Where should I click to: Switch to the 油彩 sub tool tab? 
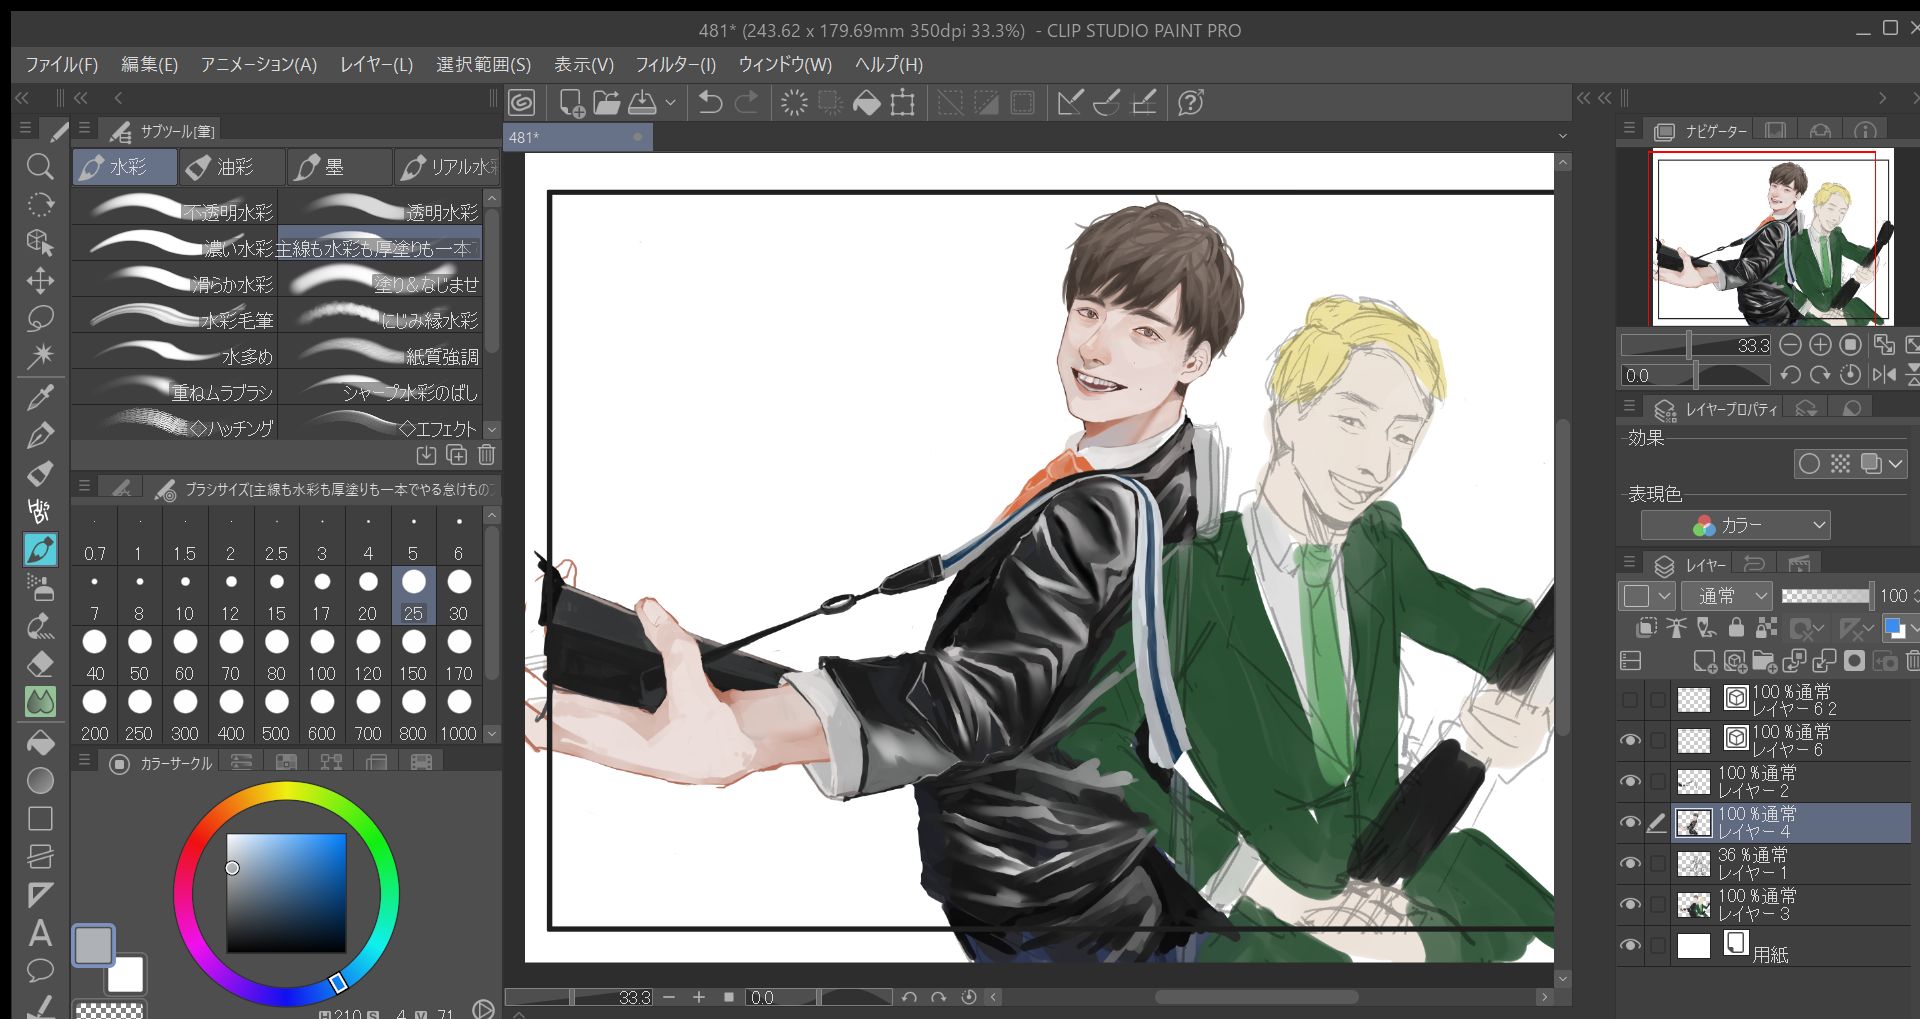pyautogui.click(x=232, y=167)
